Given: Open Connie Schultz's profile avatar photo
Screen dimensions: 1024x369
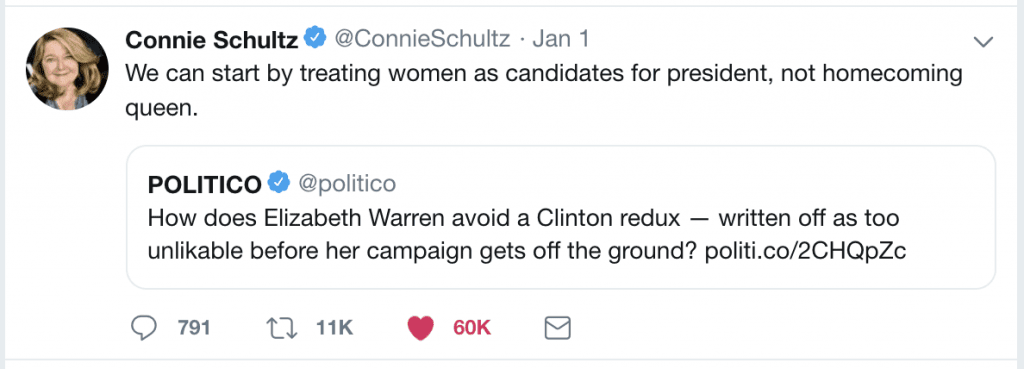Looking at the screenshot, I should pos(67,68).
